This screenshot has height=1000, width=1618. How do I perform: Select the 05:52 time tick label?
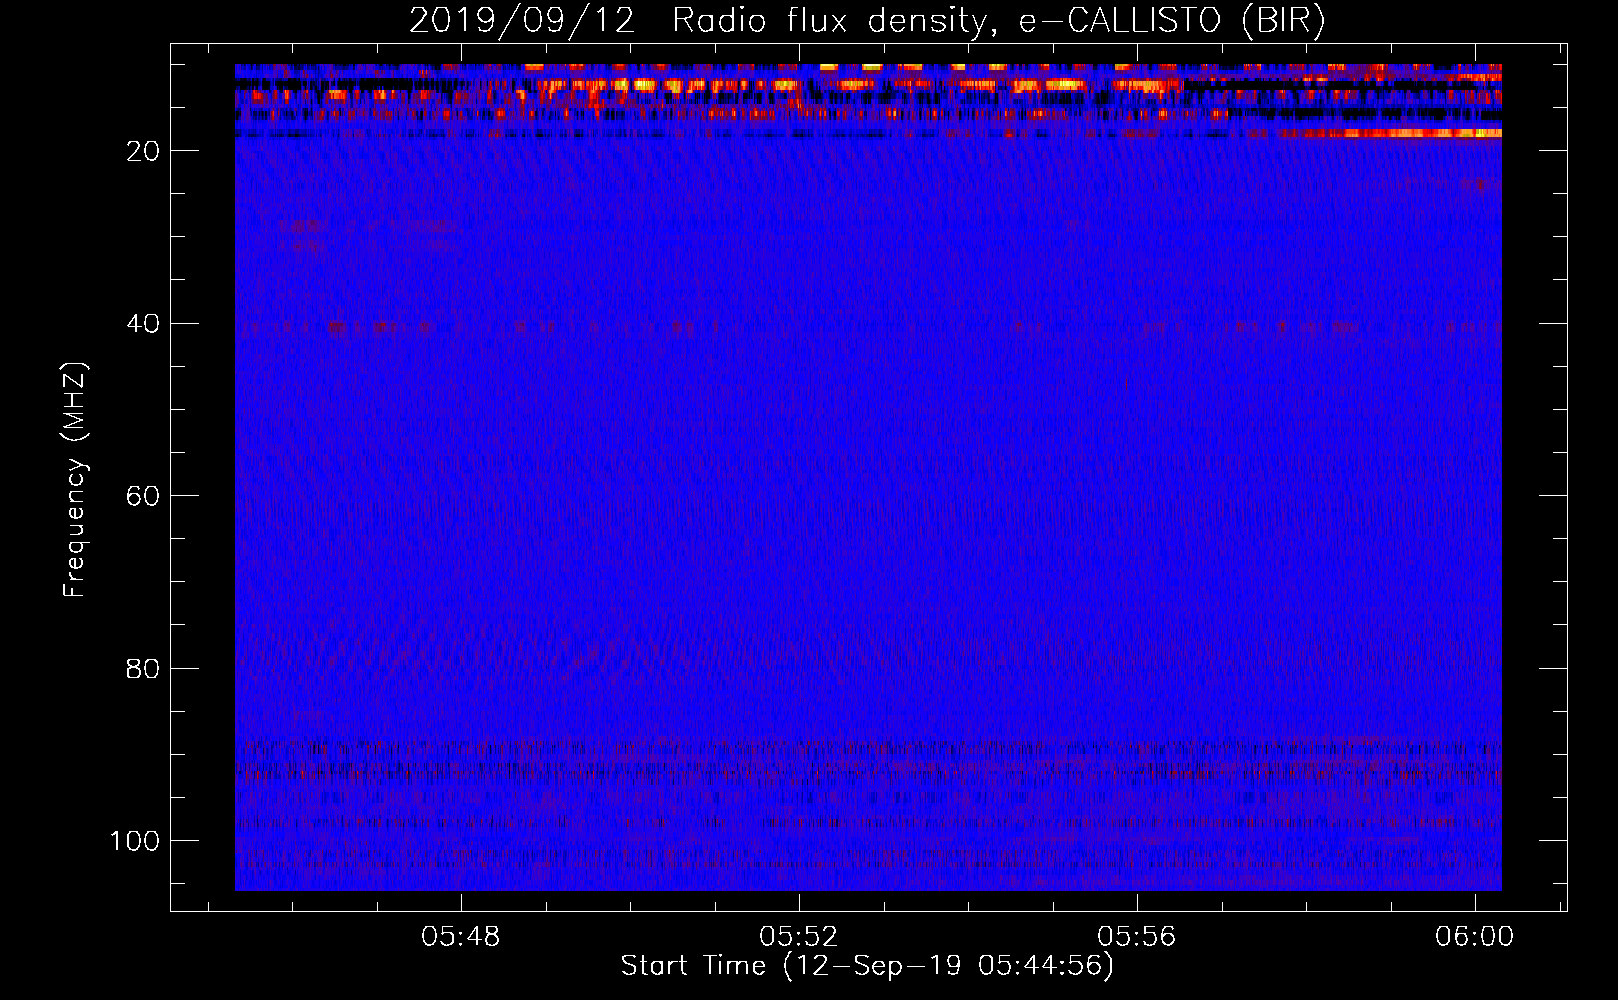coord(799,937)
